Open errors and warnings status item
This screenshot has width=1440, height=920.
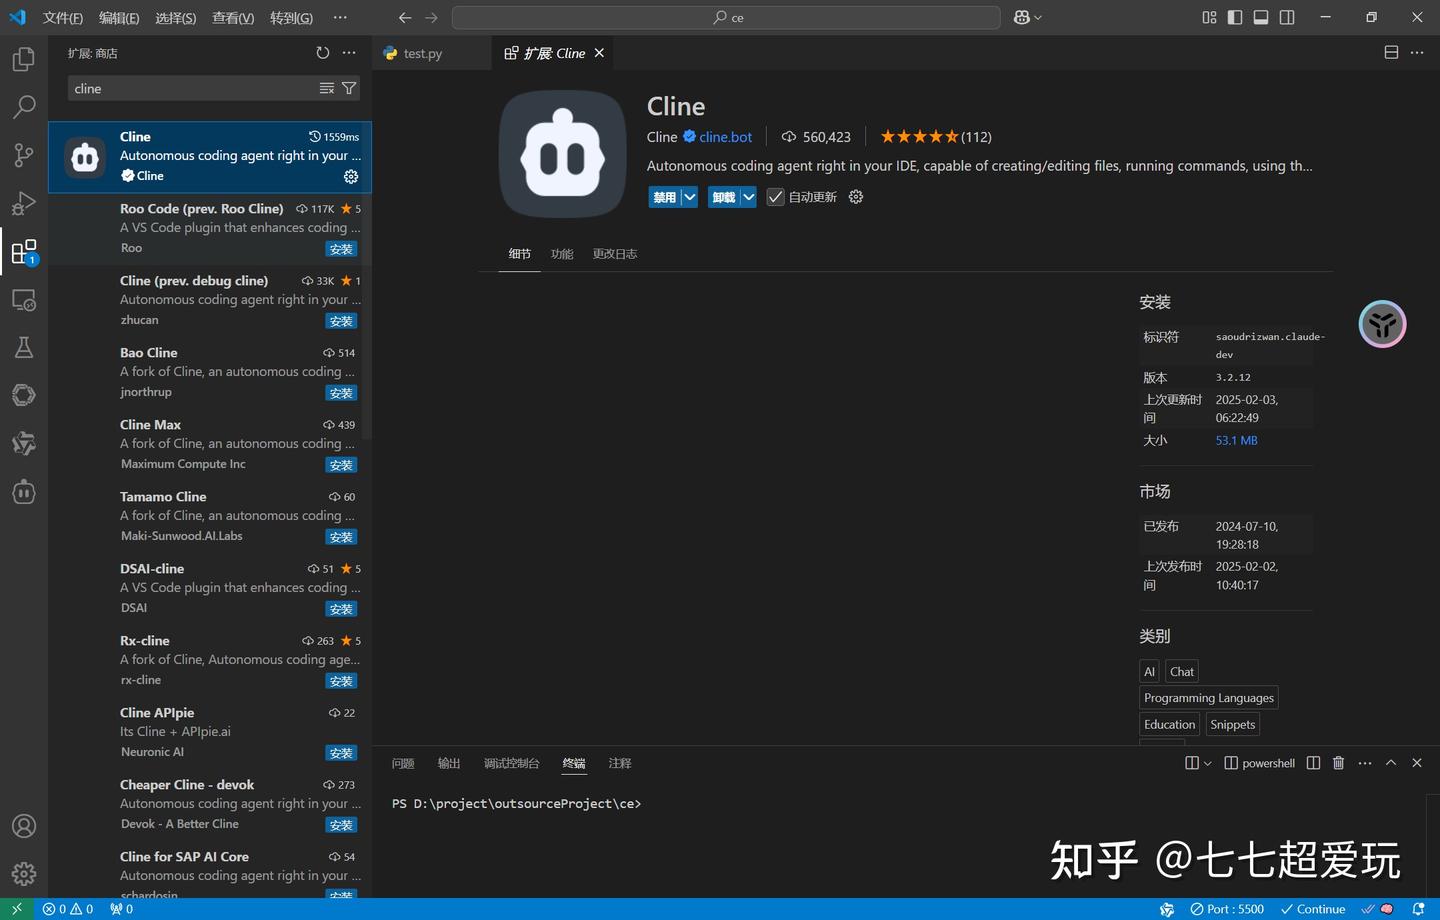68,909
